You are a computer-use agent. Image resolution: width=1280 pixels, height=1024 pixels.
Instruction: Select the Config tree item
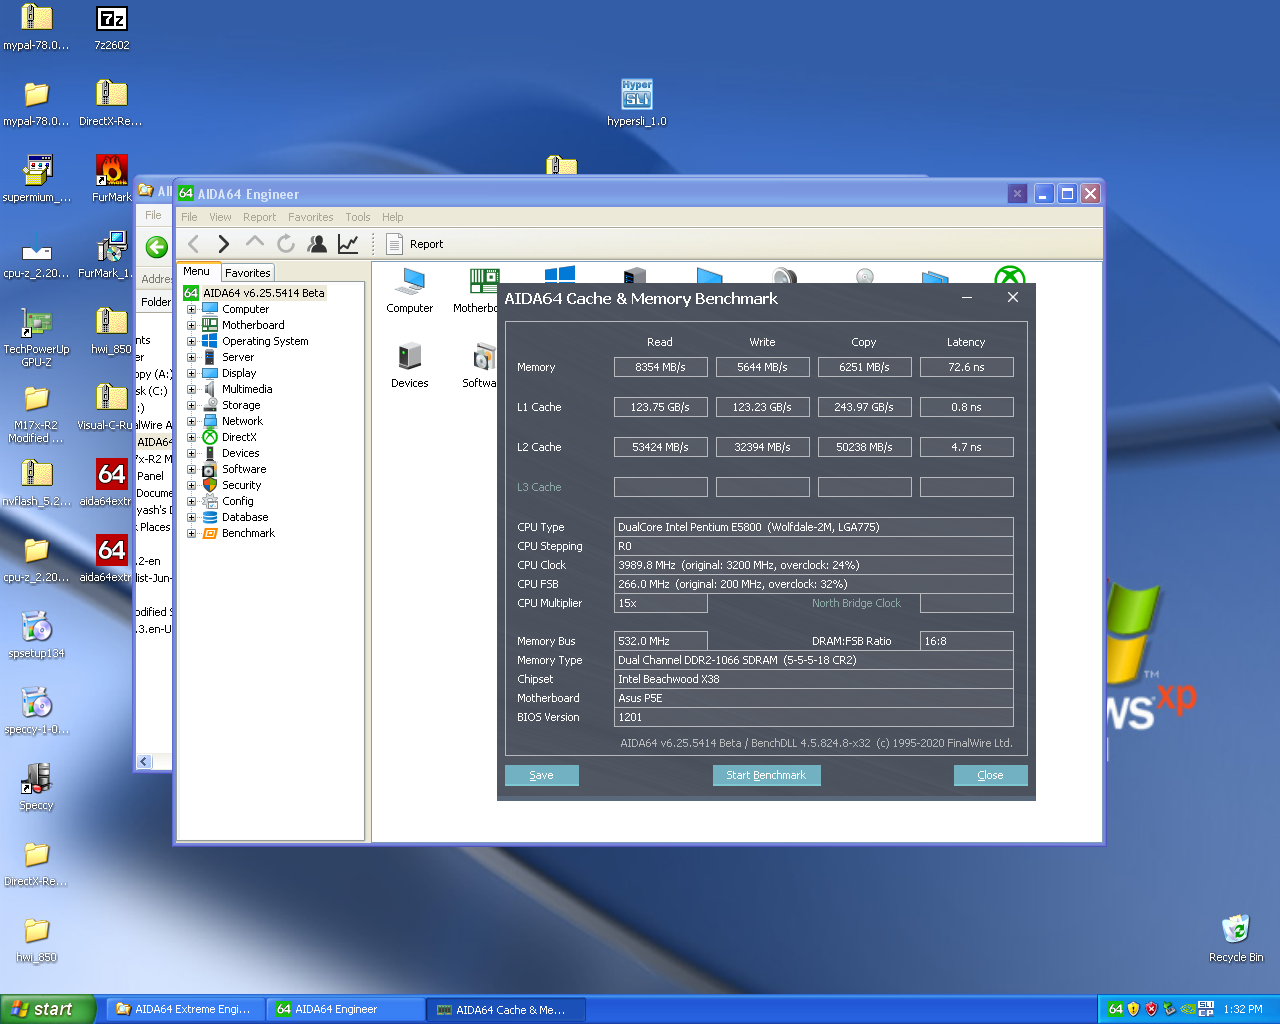point(238,501)
